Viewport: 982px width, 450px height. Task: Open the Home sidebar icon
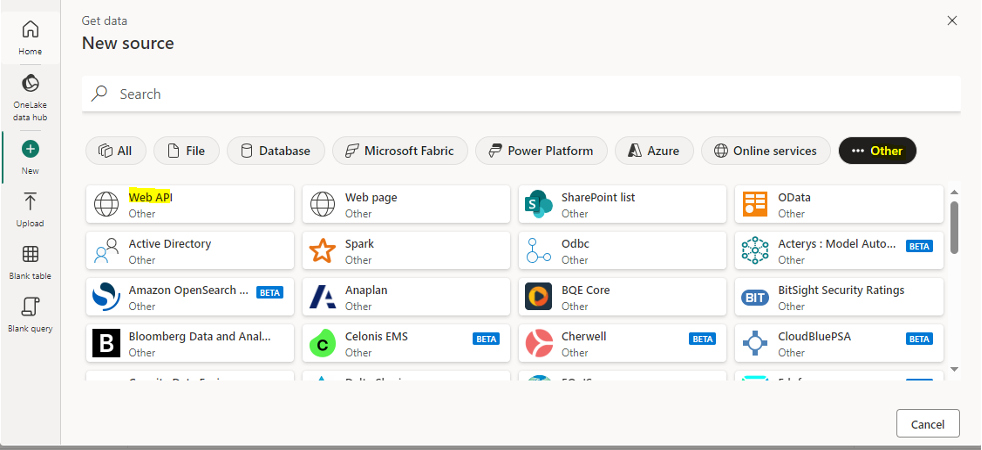pyautogui.click(x=30, y=29)
